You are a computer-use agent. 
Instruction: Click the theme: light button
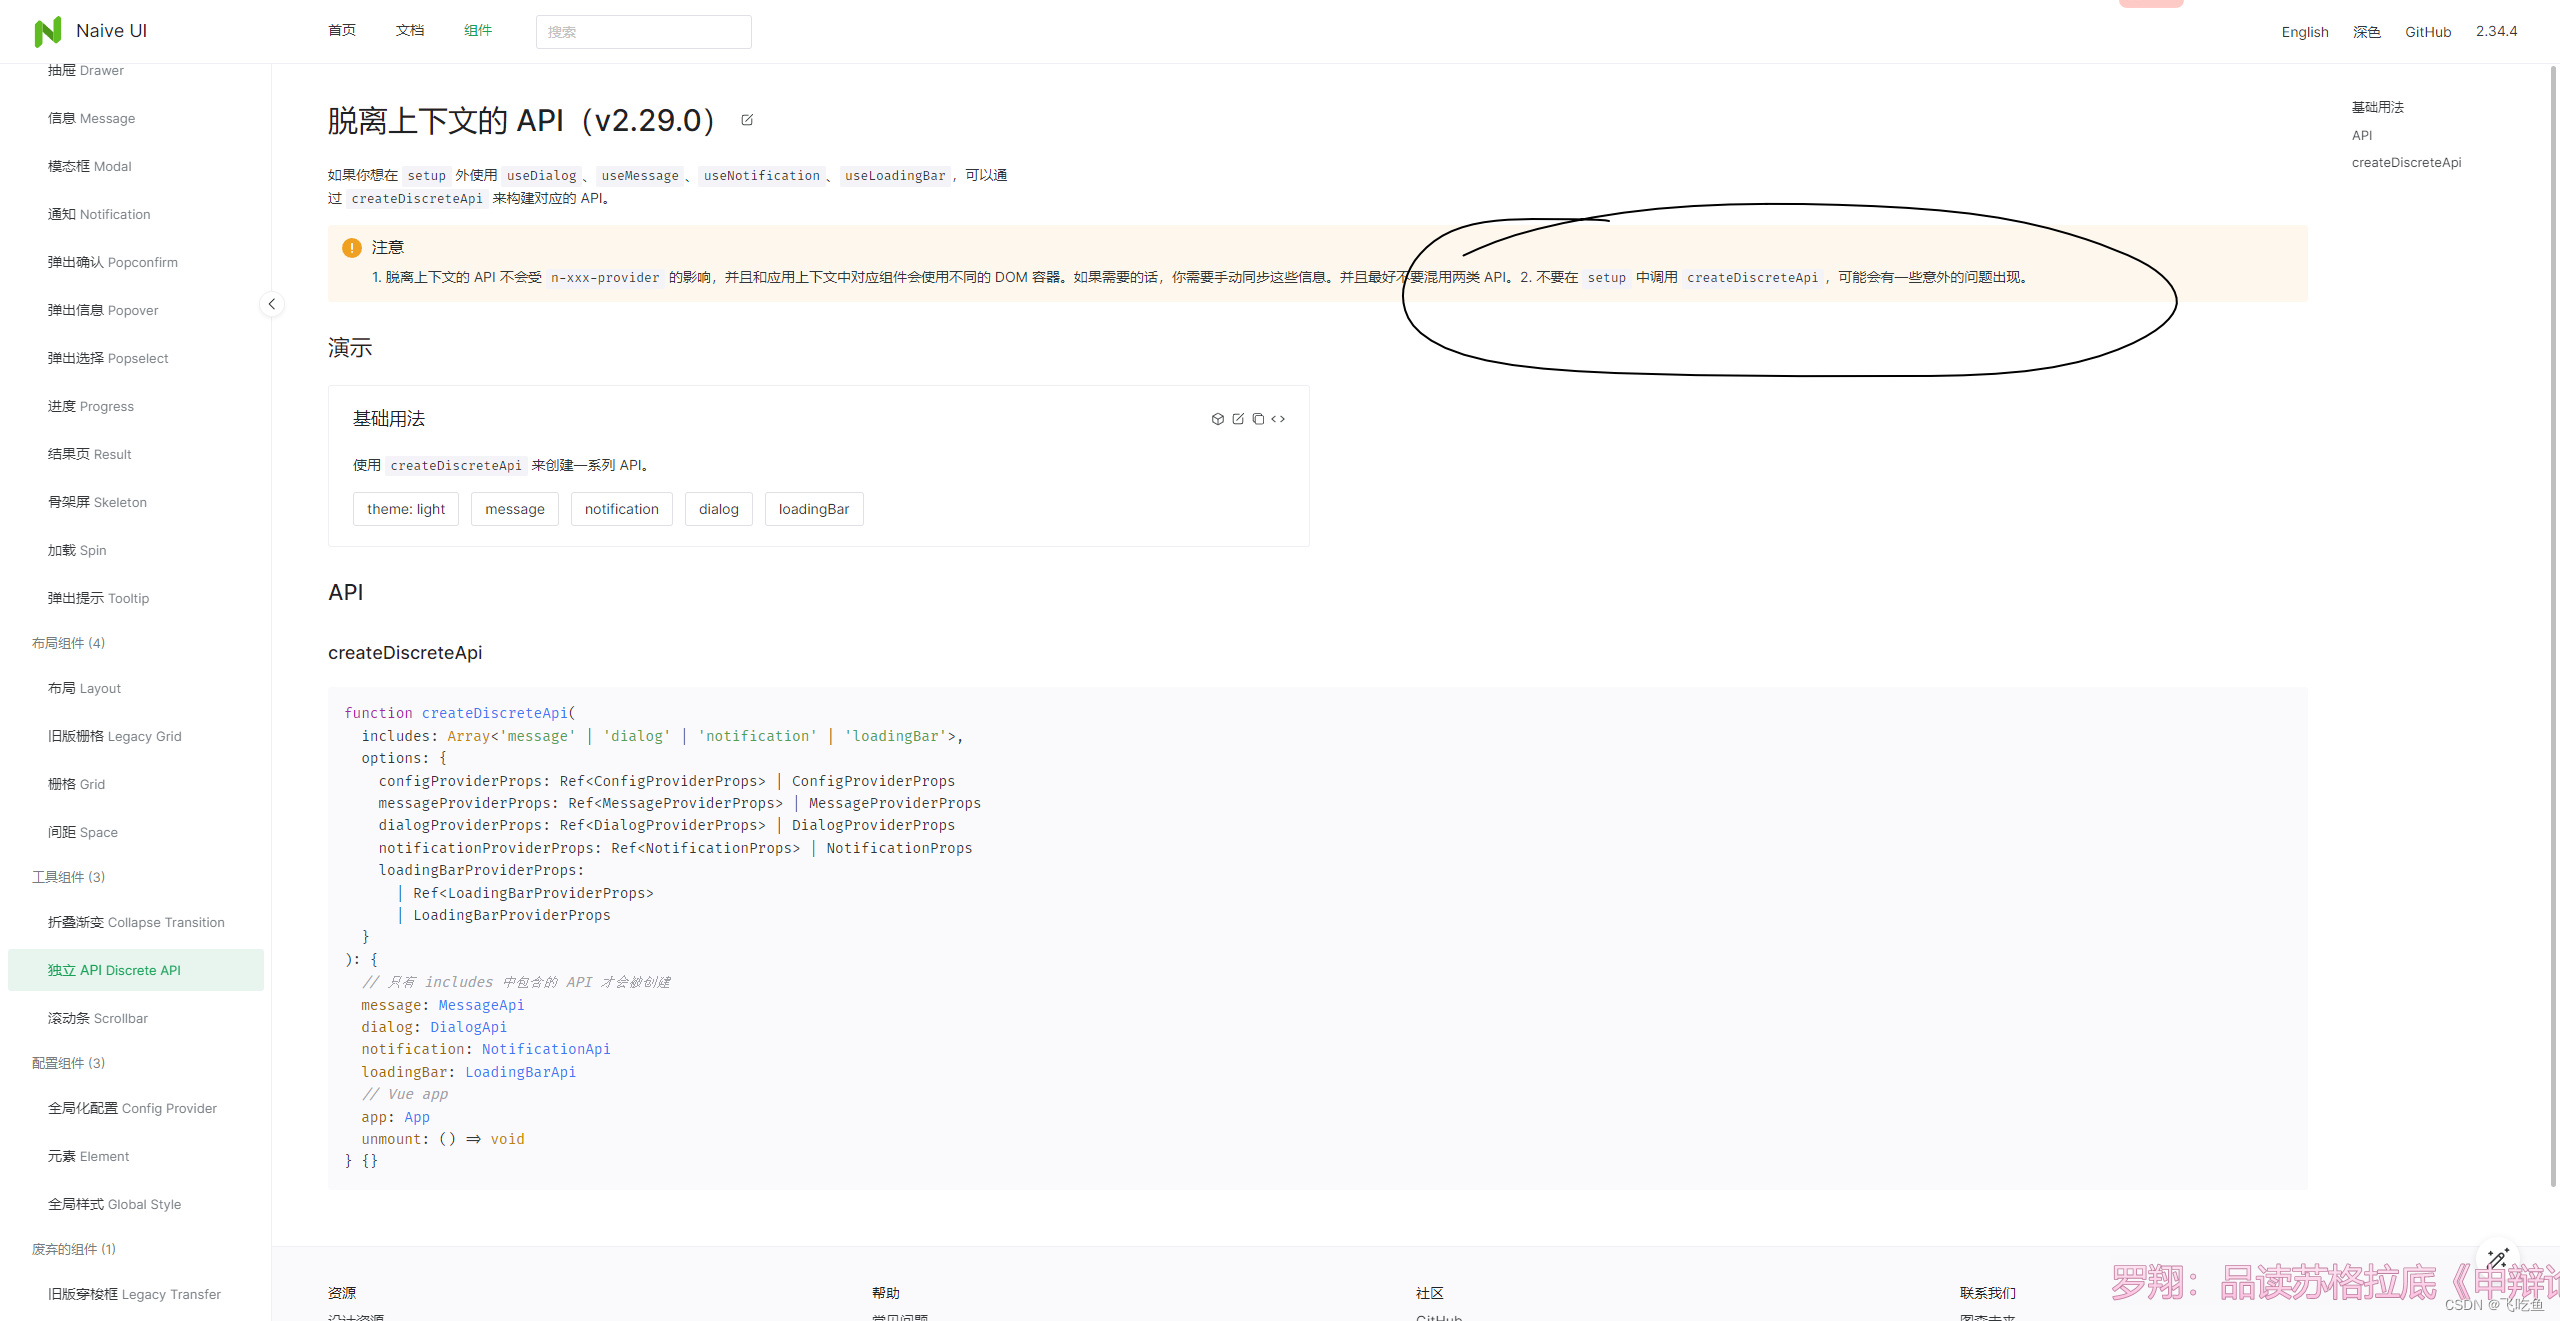406,509
